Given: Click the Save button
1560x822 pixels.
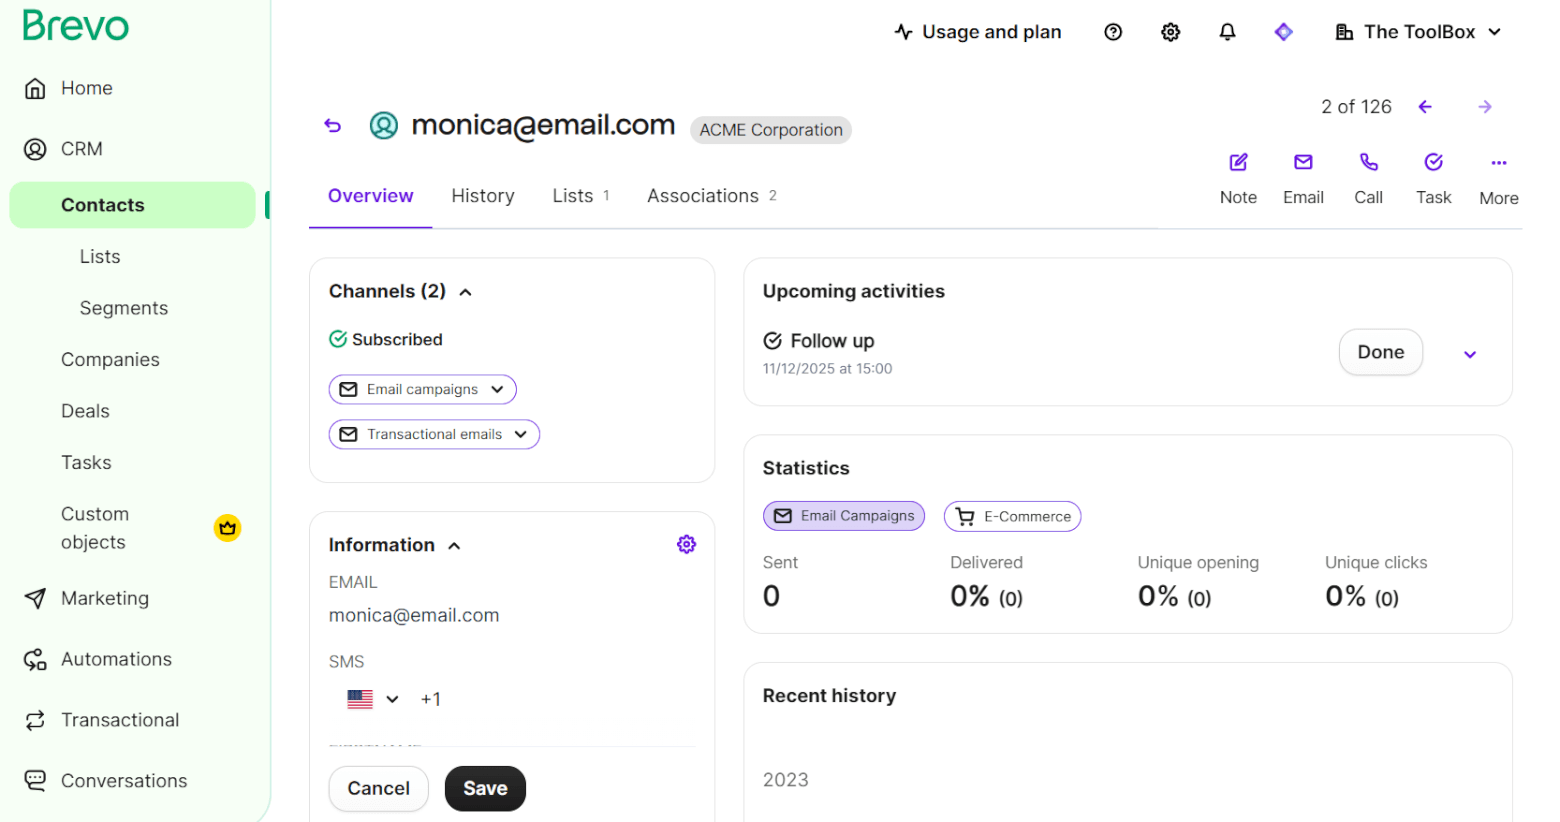Looking at the screenshot, I should coord(485,788).
